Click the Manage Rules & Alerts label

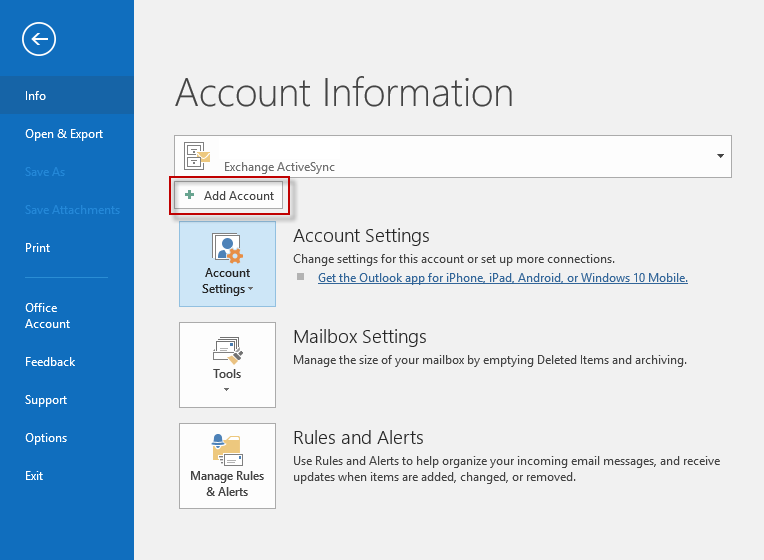pos(227,484)
